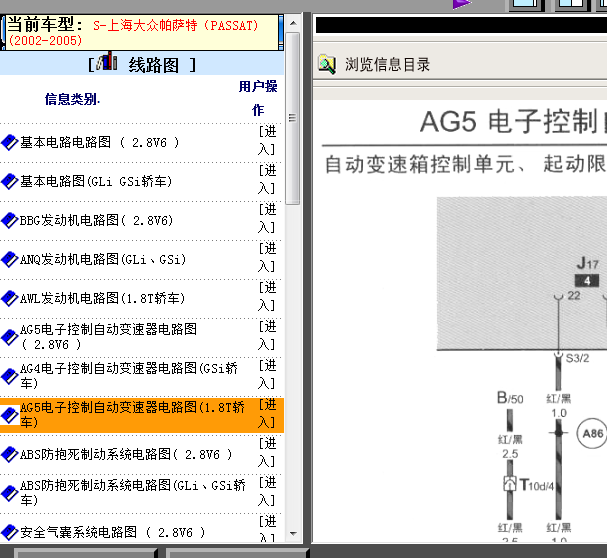Open ABS防抱死制动系统电路图(GLi、GSi轿车) entry
The width and height of the screenshot is (607, 558).
(133, 493)
